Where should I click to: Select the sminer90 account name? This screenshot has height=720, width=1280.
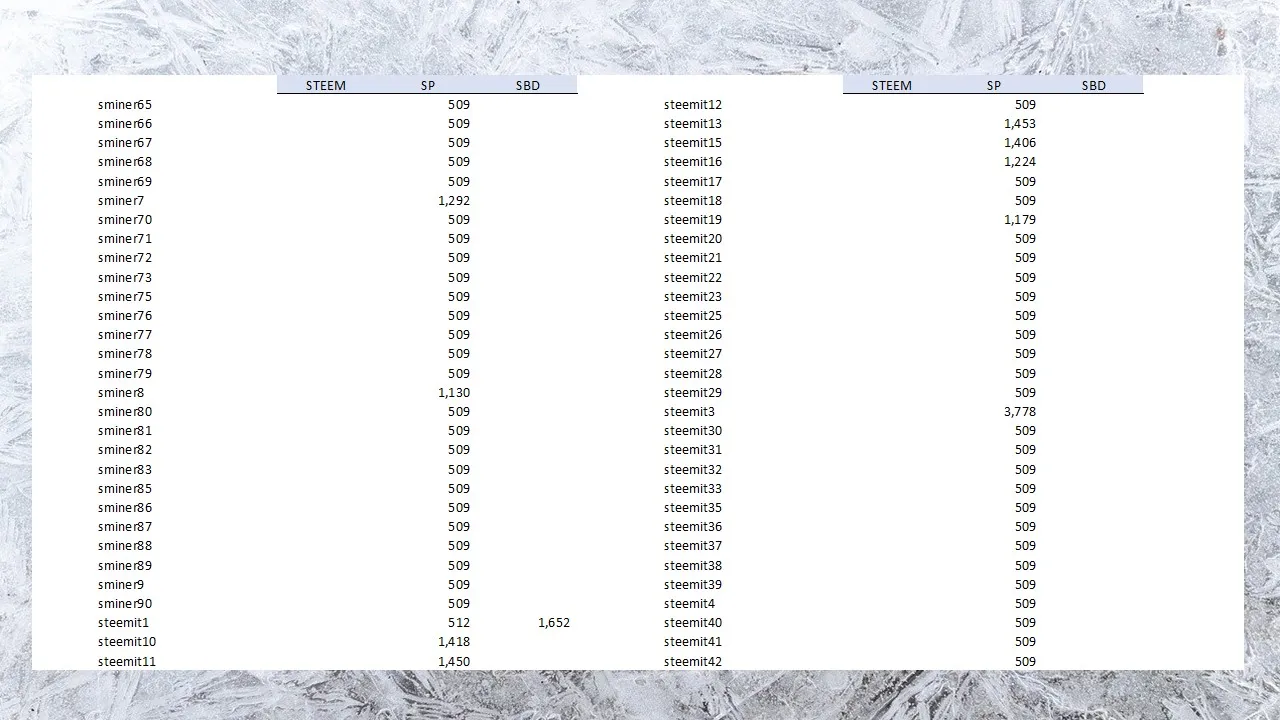(x=125, y=603)
